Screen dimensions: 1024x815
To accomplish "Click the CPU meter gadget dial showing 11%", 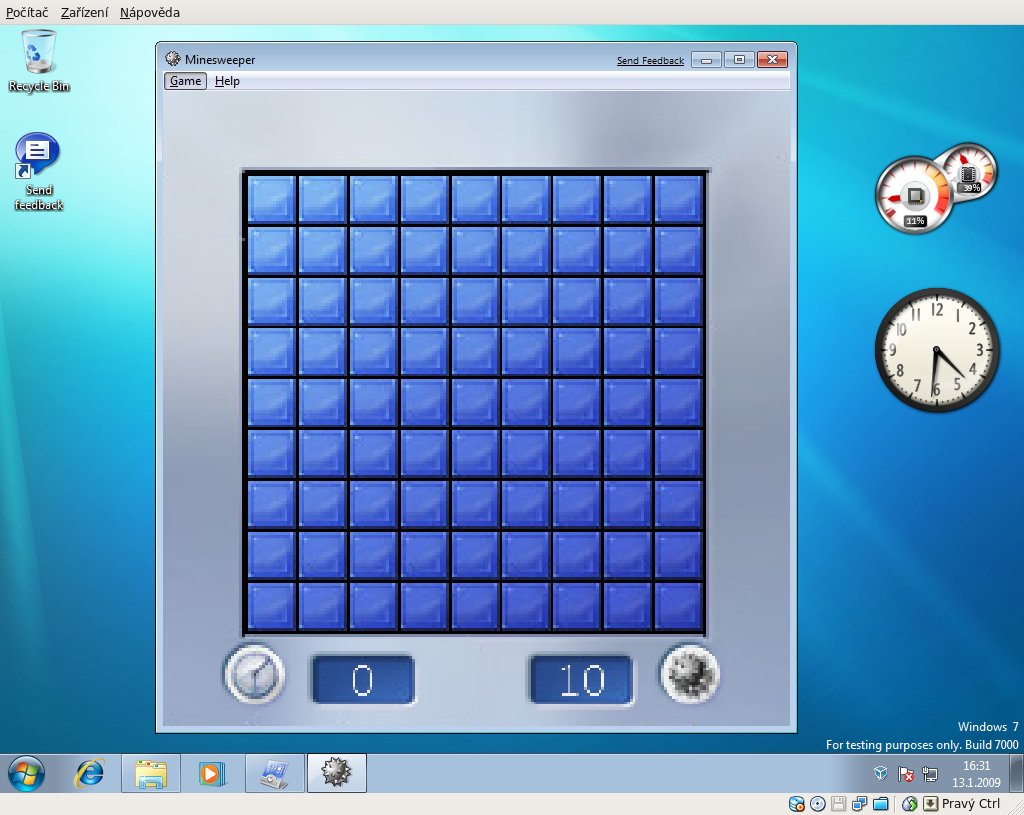I will pyautogui.click(x=914, y=195).
